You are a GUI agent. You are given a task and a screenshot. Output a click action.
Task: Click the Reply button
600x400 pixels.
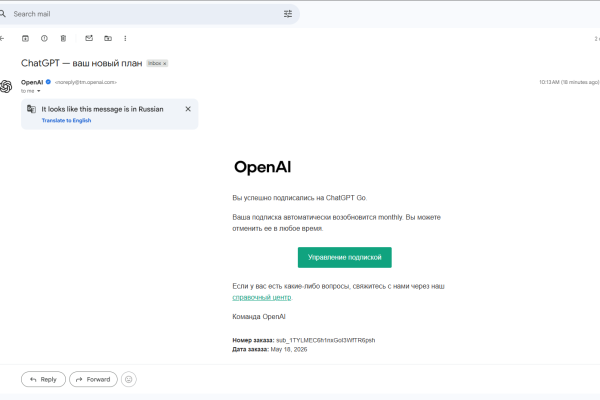(x=43, y=379)
